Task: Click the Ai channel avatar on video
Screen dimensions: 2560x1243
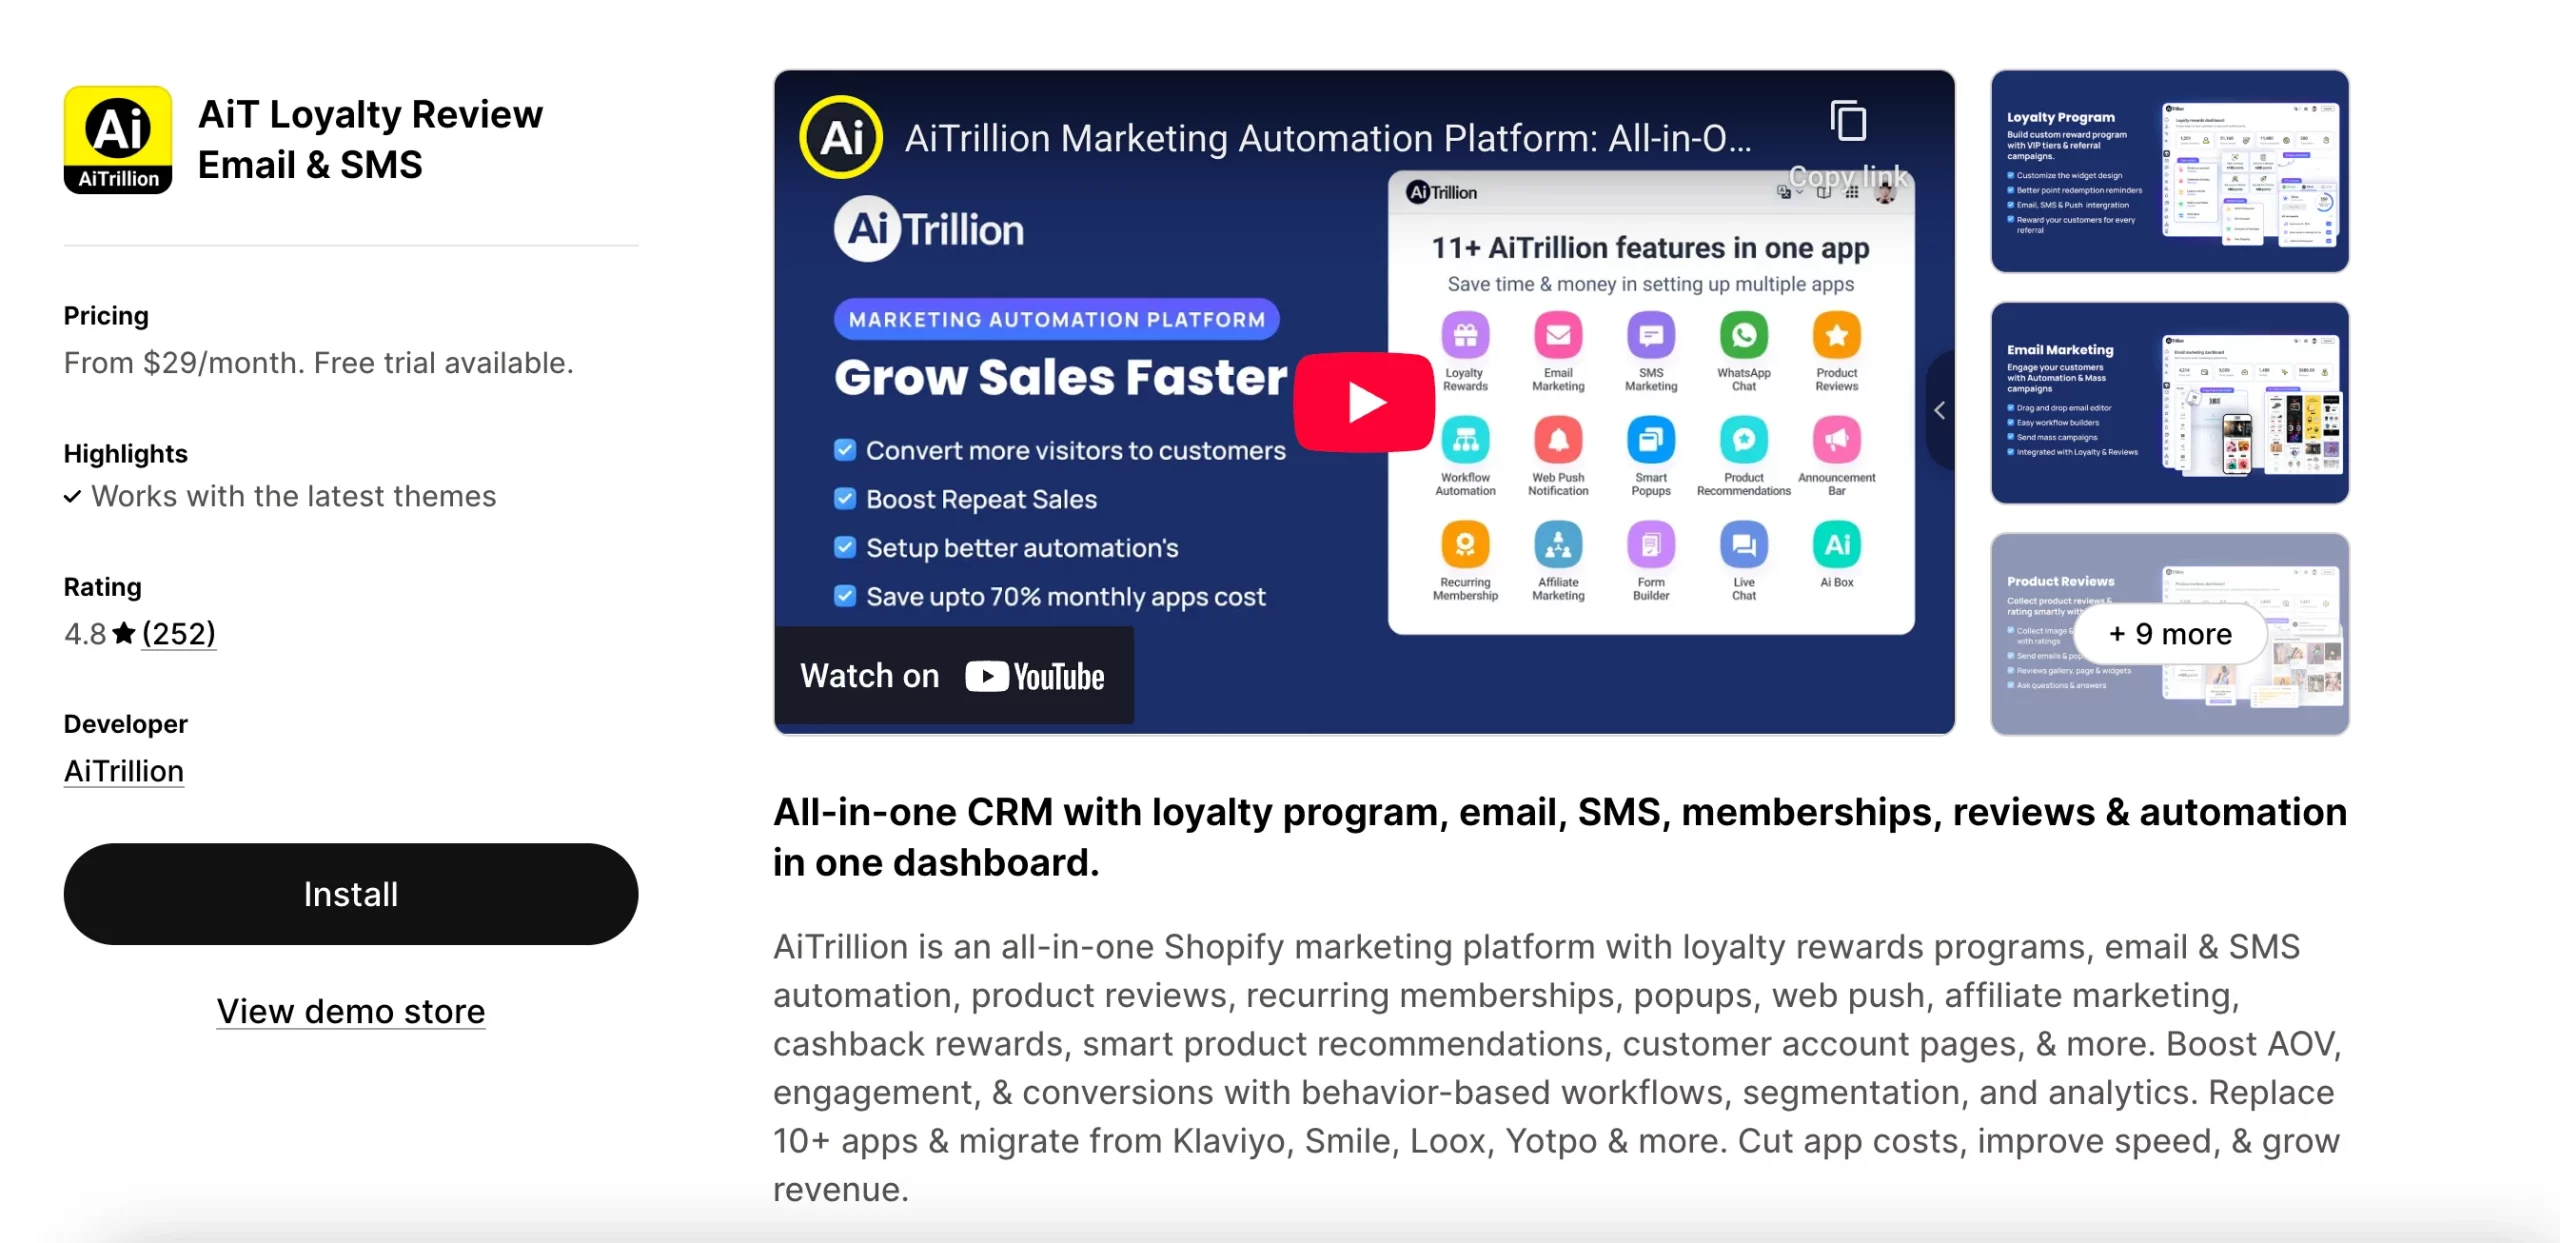Action: [841, 137]
